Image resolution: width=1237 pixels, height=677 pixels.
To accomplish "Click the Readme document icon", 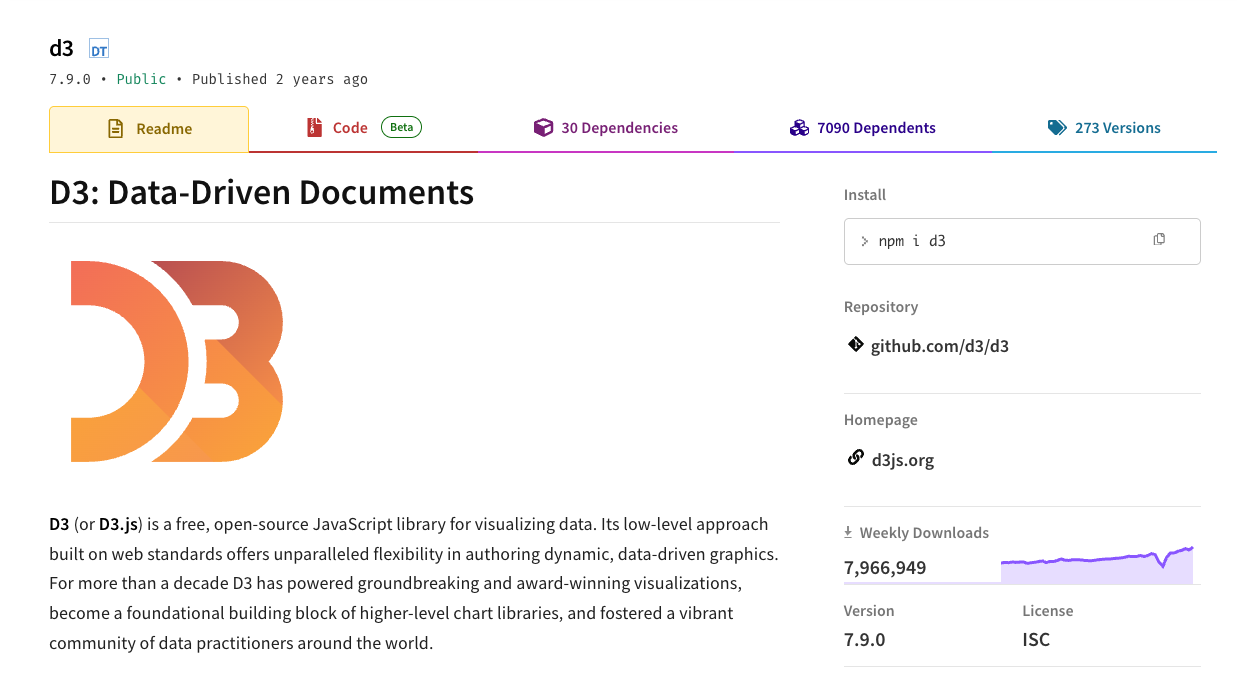I will tap(116, 128).
